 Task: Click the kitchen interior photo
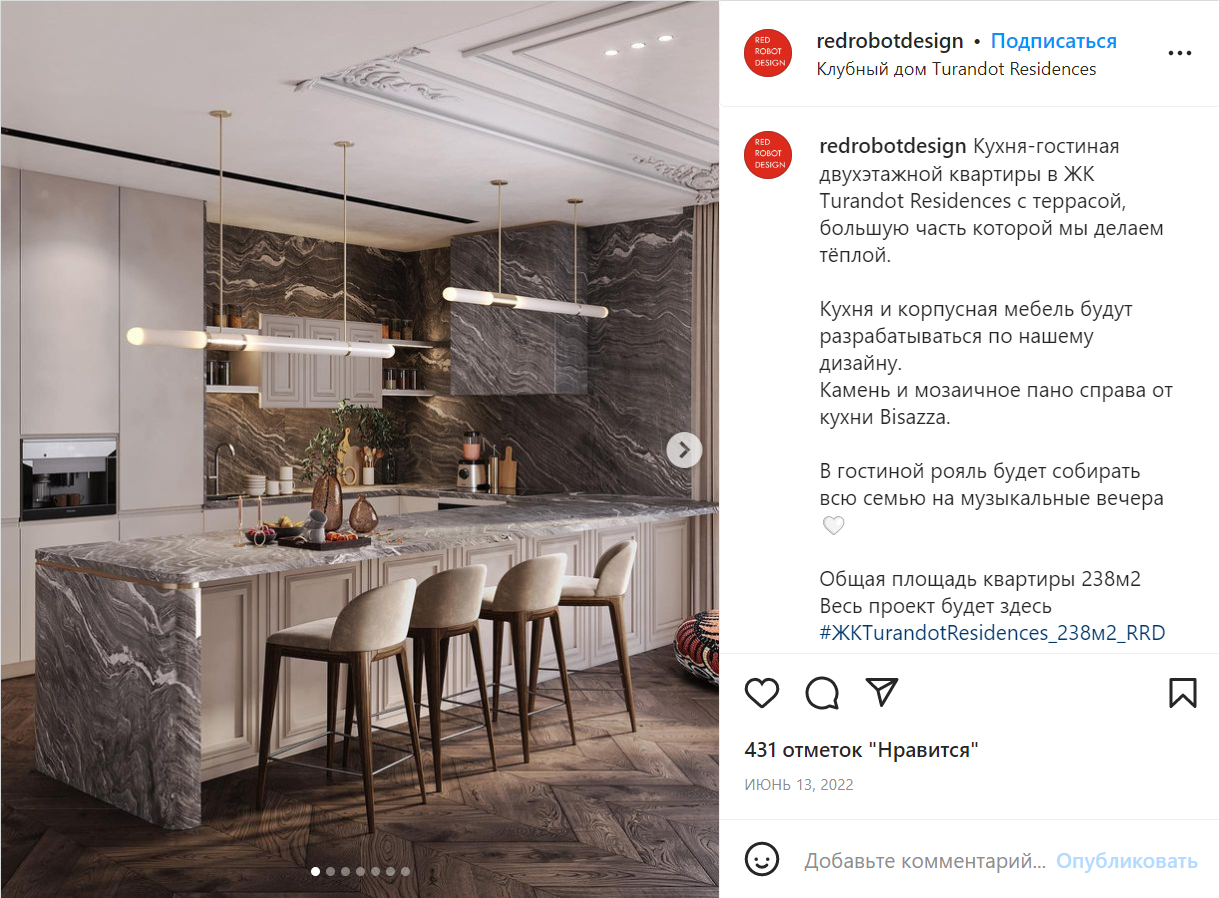[x=359, y=449]
